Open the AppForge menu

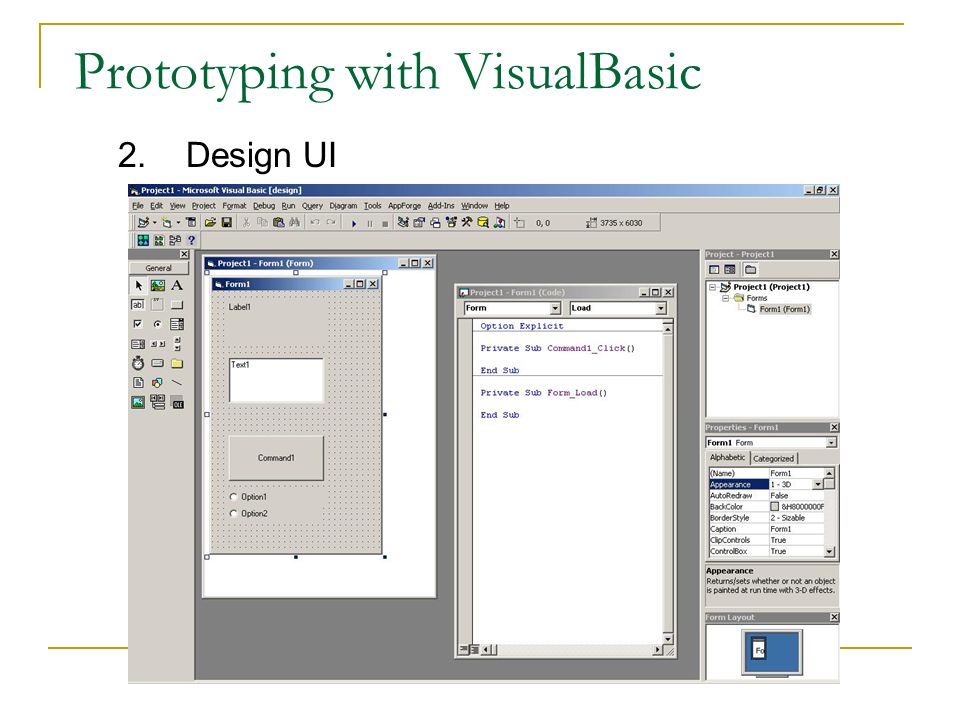coord(404,206)
